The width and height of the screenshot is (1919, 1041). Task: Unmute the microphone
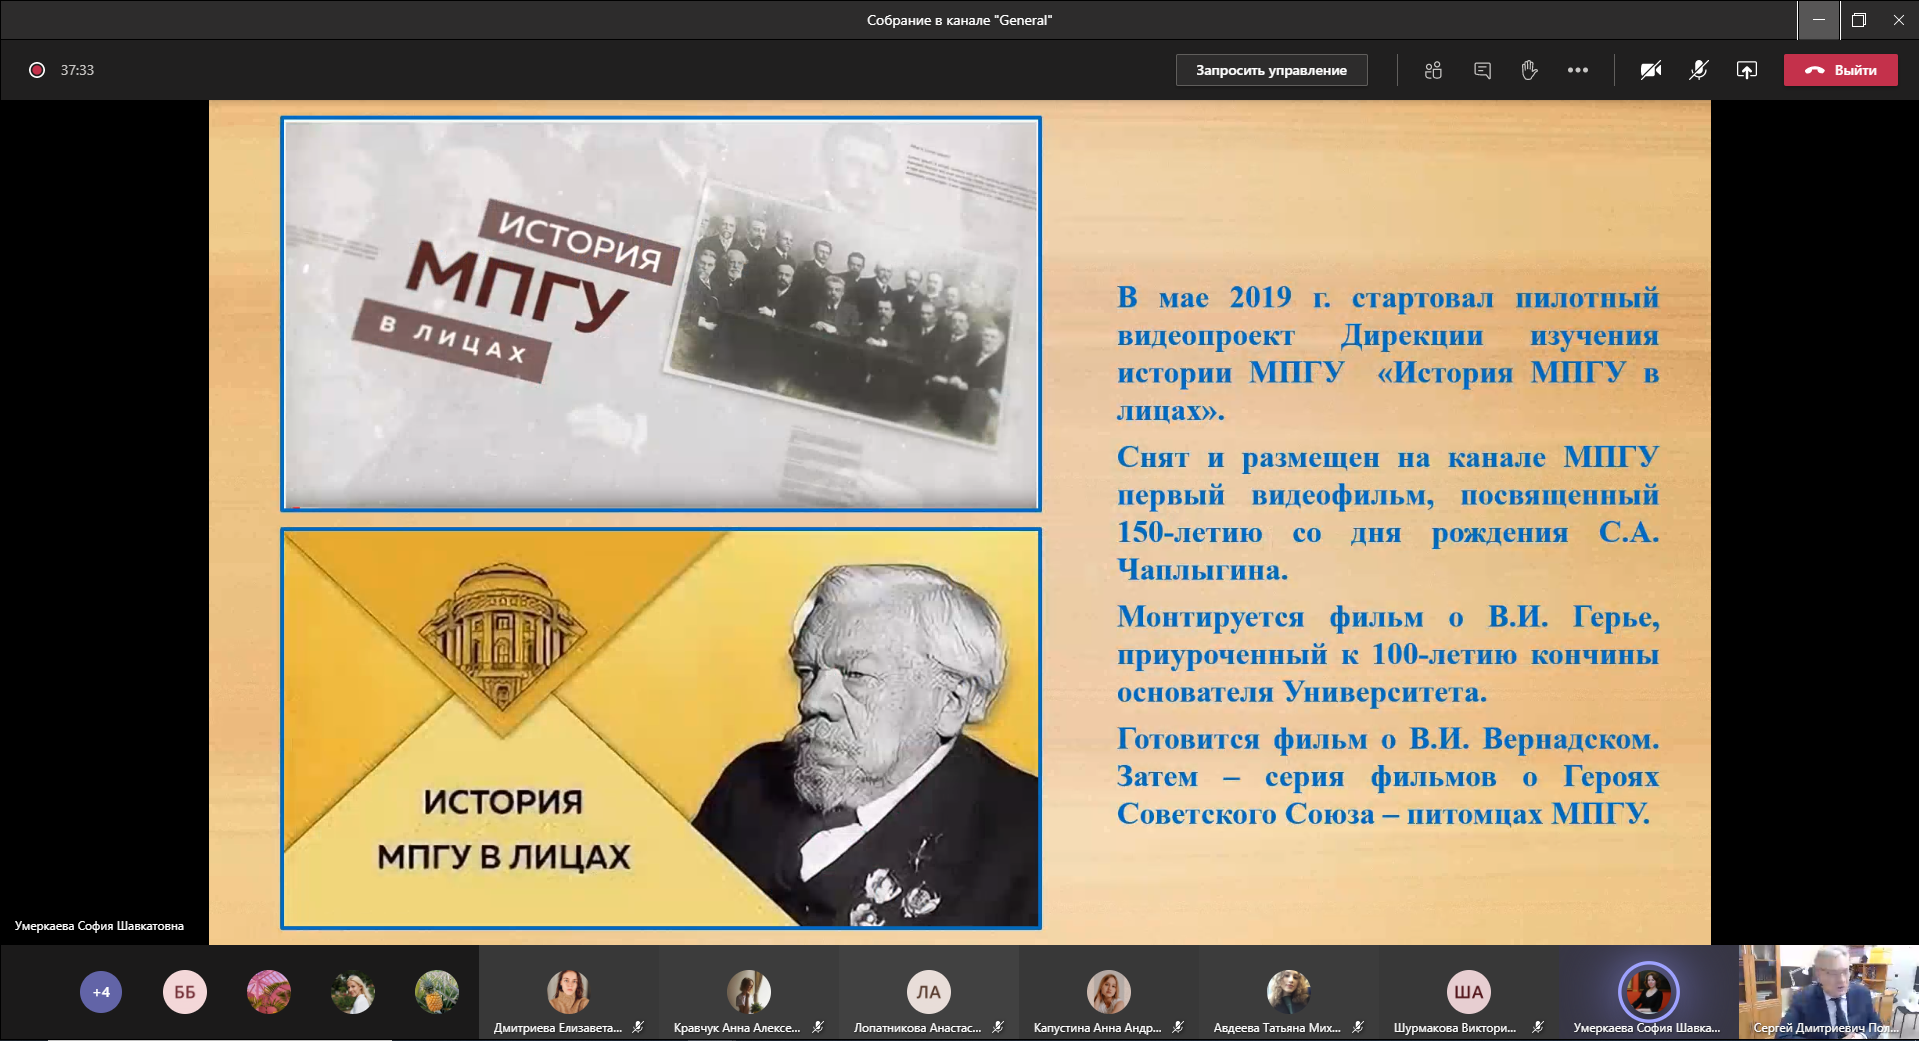click(x=1698, y=70)
